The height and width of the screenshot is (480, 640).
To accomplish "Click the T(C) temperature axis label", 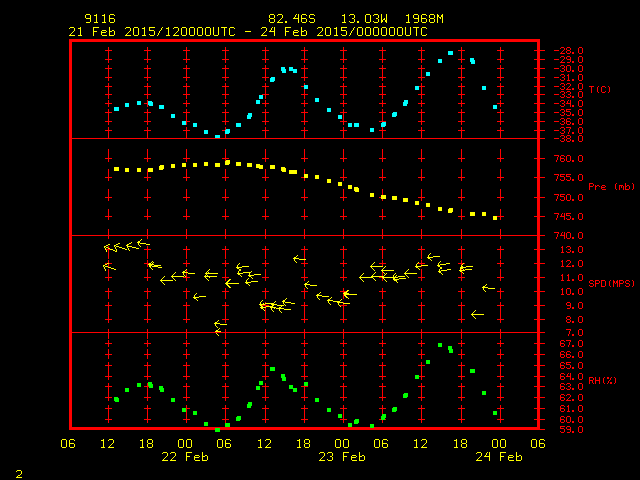I will [600, 89].
